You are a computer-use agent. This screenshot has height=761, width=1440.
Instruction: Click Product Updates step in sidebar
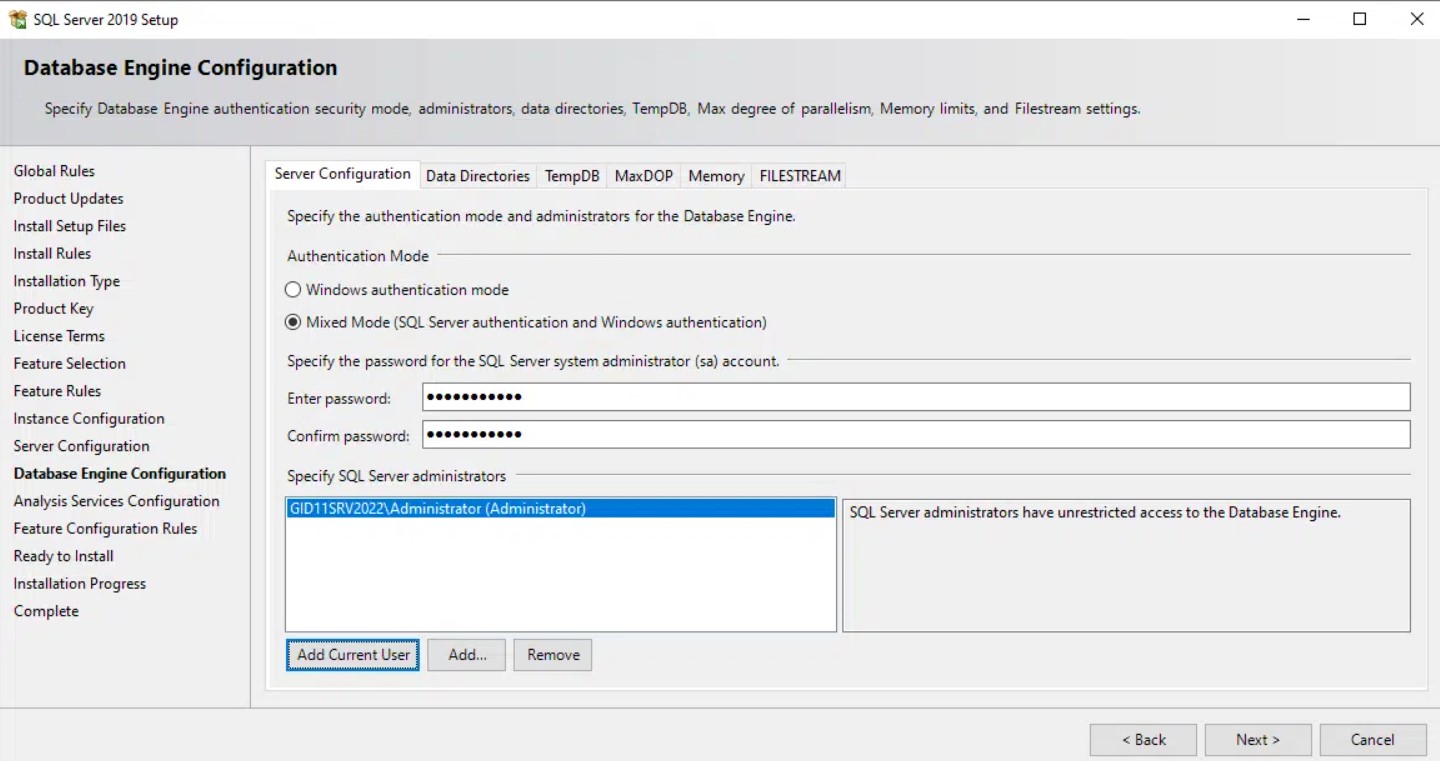tap(69, 199)
